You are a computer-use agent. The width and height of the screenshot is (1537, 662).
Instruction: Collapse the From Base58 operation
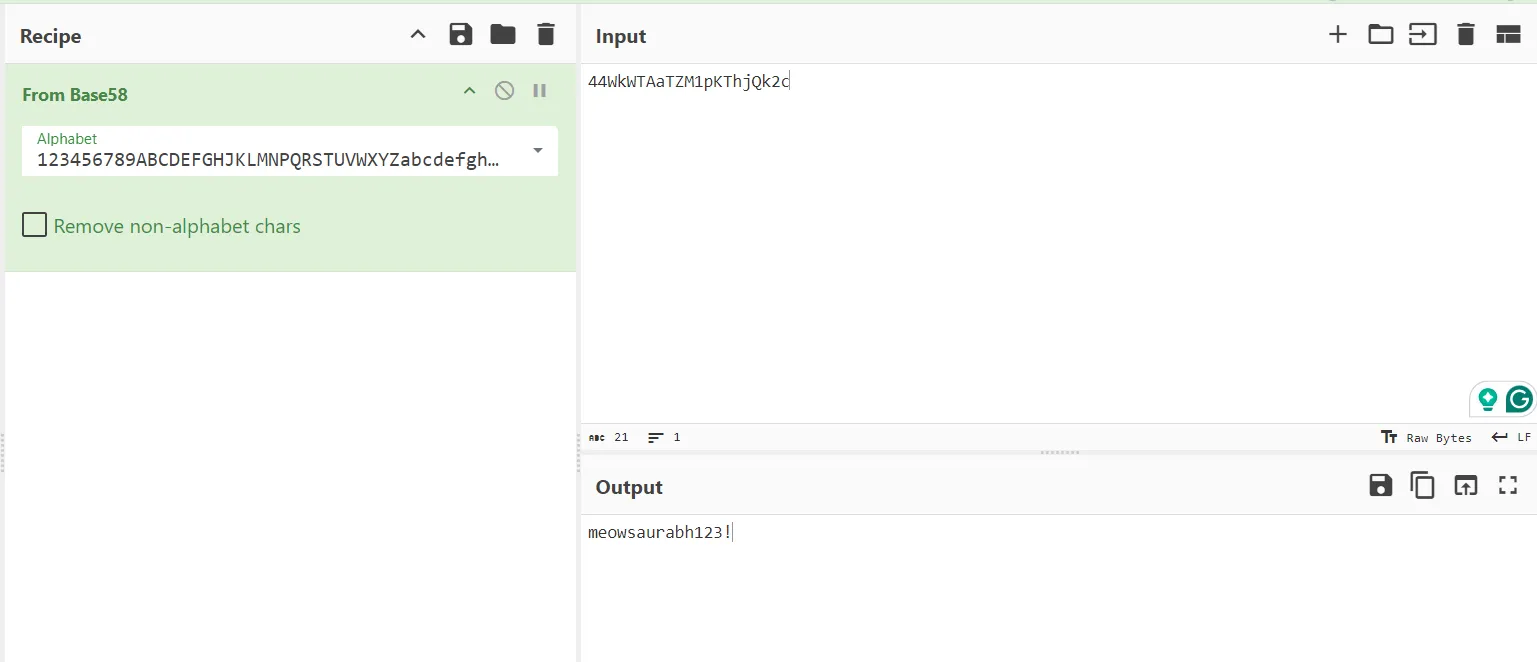(x=469, y=91)
